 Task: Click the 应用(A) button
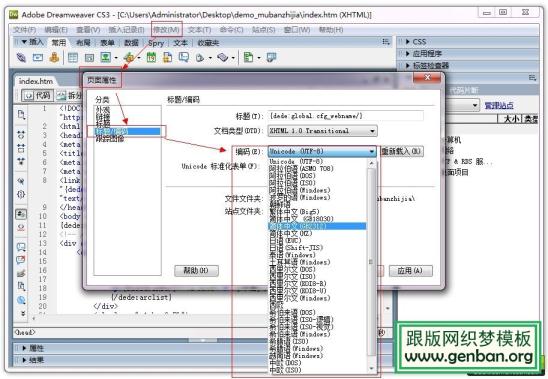[411, 271]
